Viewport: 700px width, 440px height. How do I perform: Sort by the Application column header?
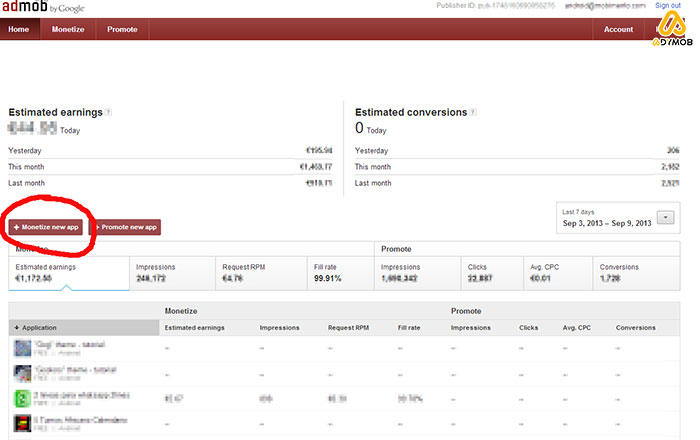84,328
